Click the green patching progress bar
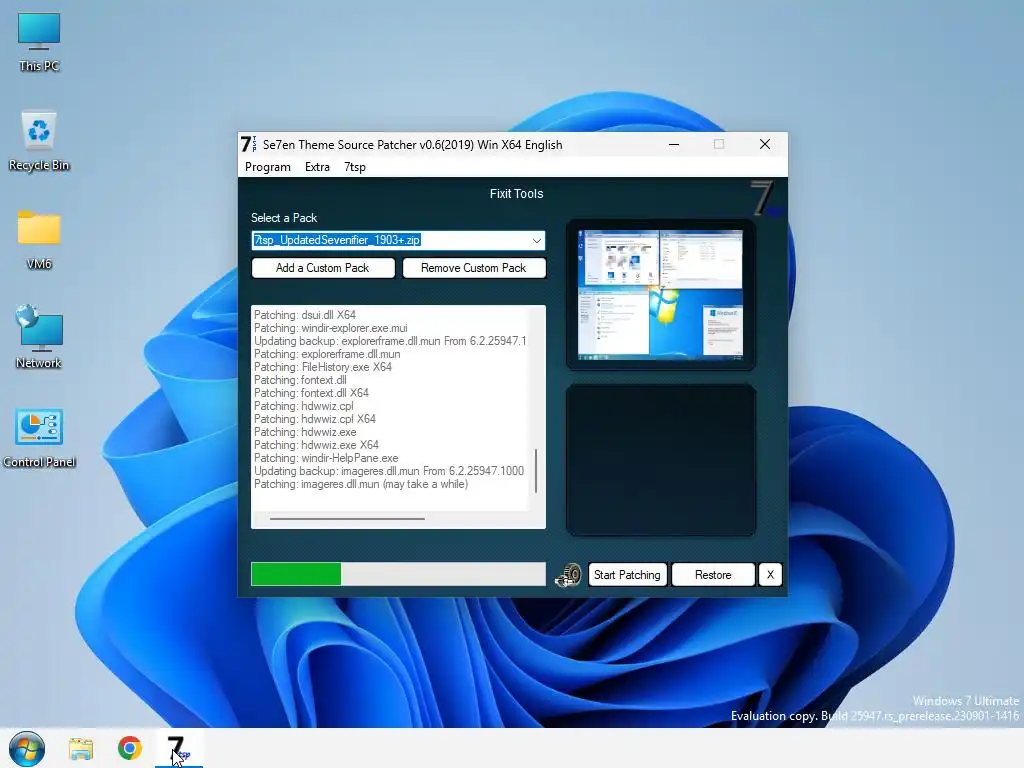The height and width of the screenshot is (768, 1024). click(x=398, y=574)
